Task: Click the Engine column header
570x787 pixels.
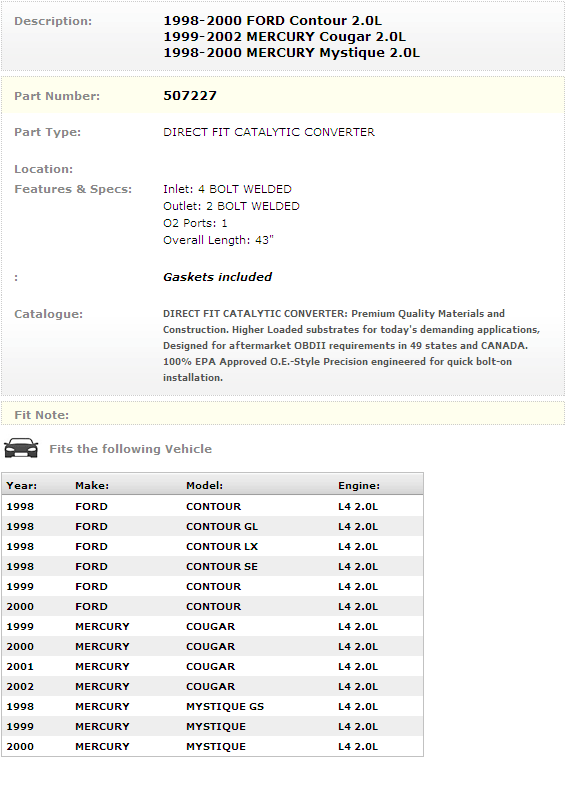Action: coord(359,485)
